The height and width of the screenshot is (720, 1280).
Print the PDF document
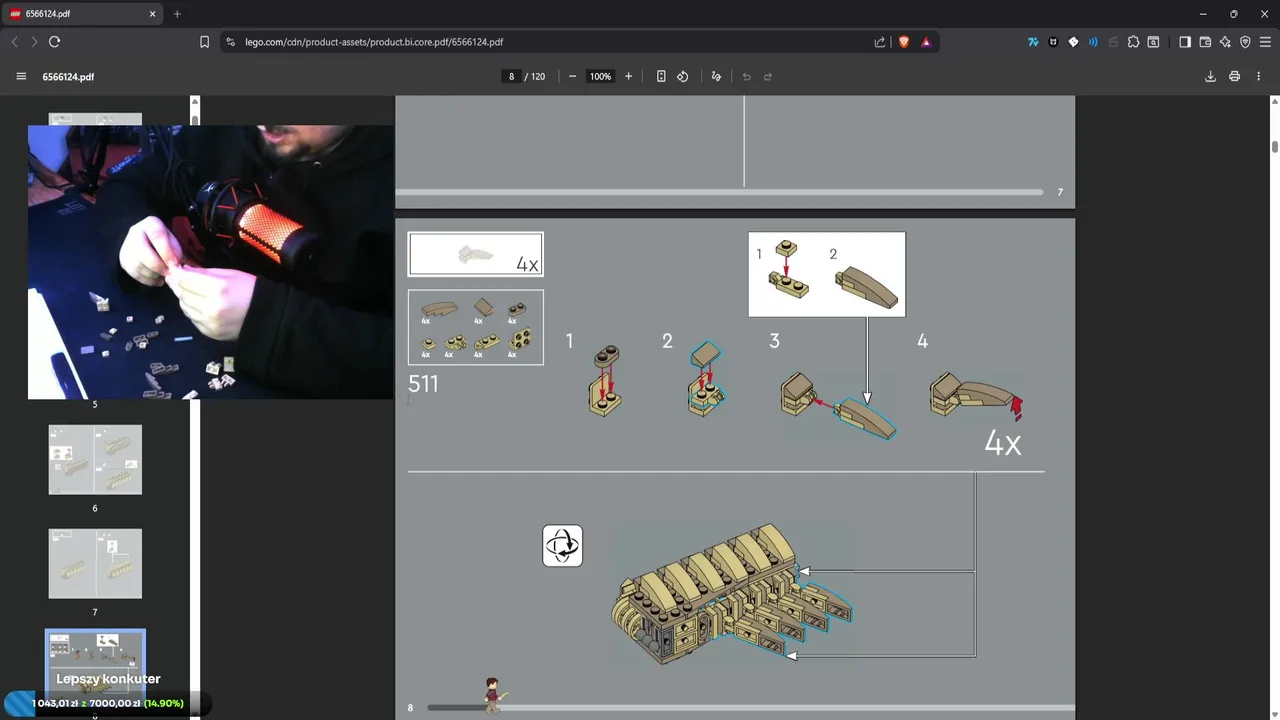pyautogui.click(x=1235, y=77)
